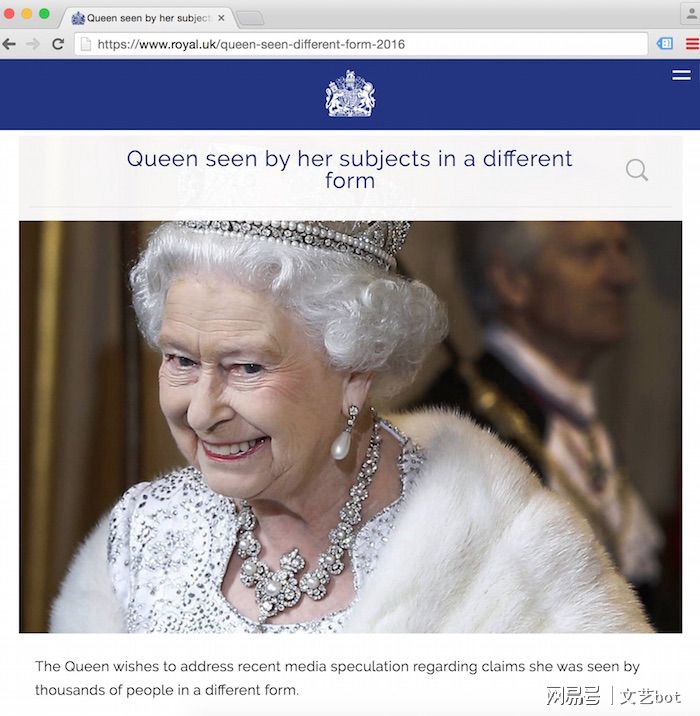Click the browser forward arrow

33,44
